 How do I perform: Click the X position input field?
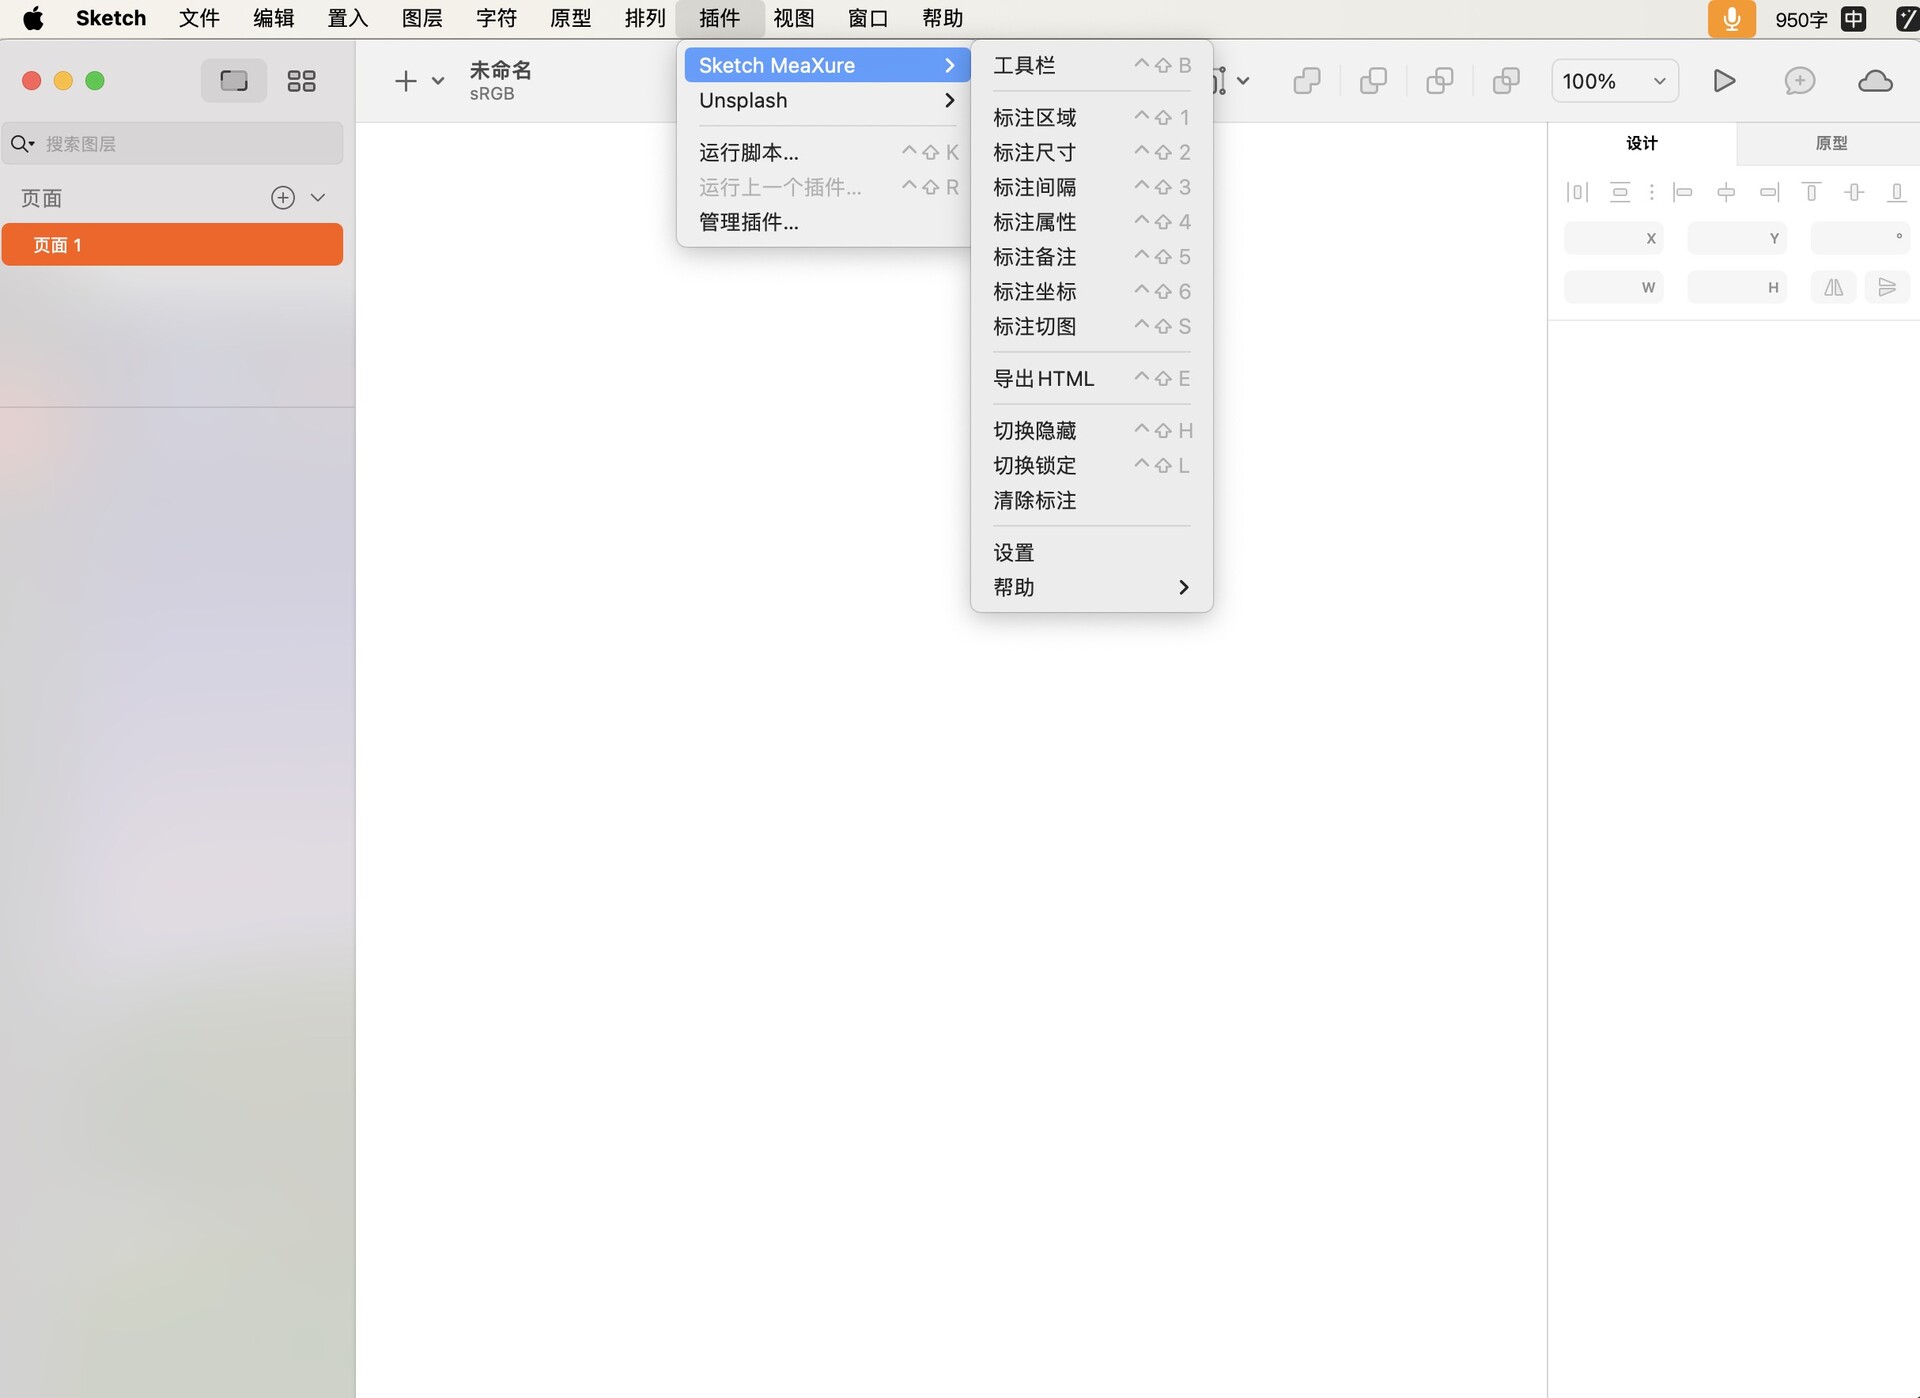click(1613, 238)
